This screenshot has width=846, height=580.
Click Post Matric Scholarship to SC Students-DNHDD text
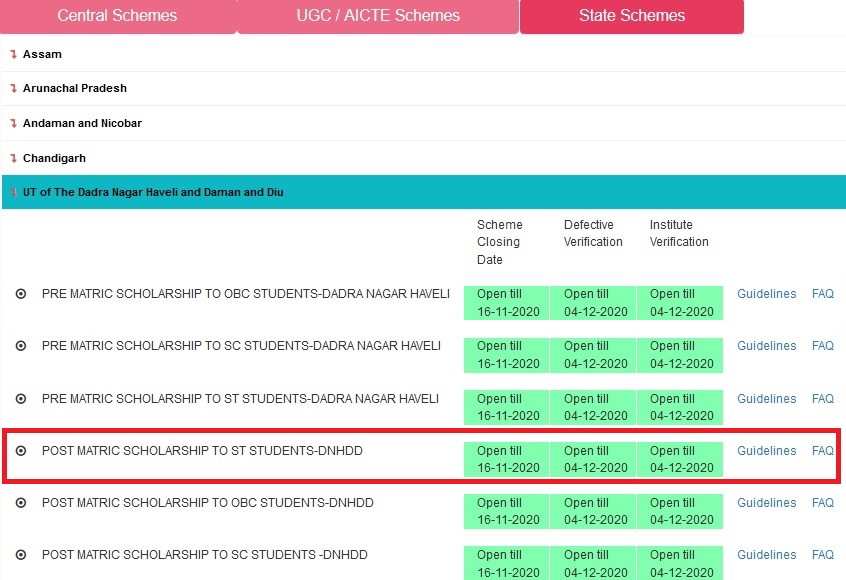point(204,555)
